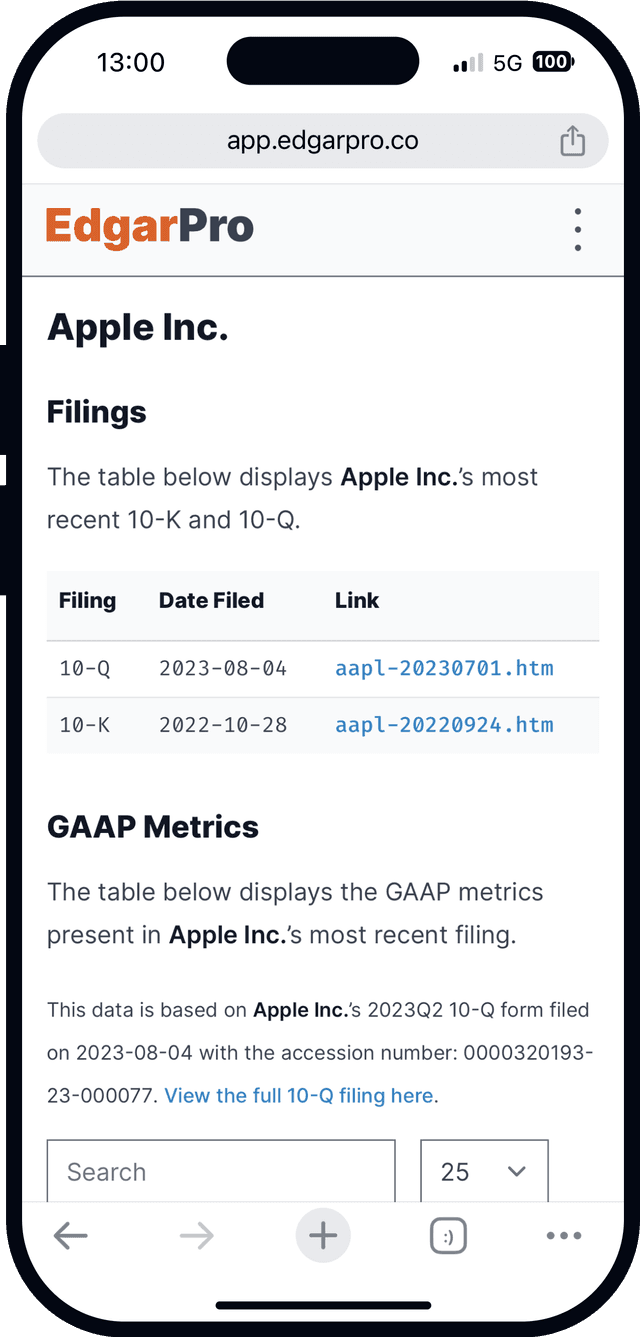Click "View the full 10-Q filing here" link

(x=299, y=1096)
